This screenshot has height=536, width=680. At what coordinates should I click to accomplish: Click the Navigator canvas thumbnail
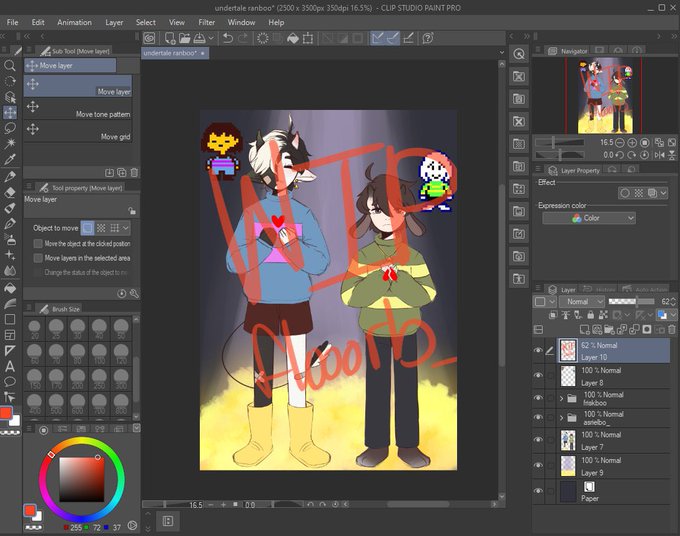point(605,96)
